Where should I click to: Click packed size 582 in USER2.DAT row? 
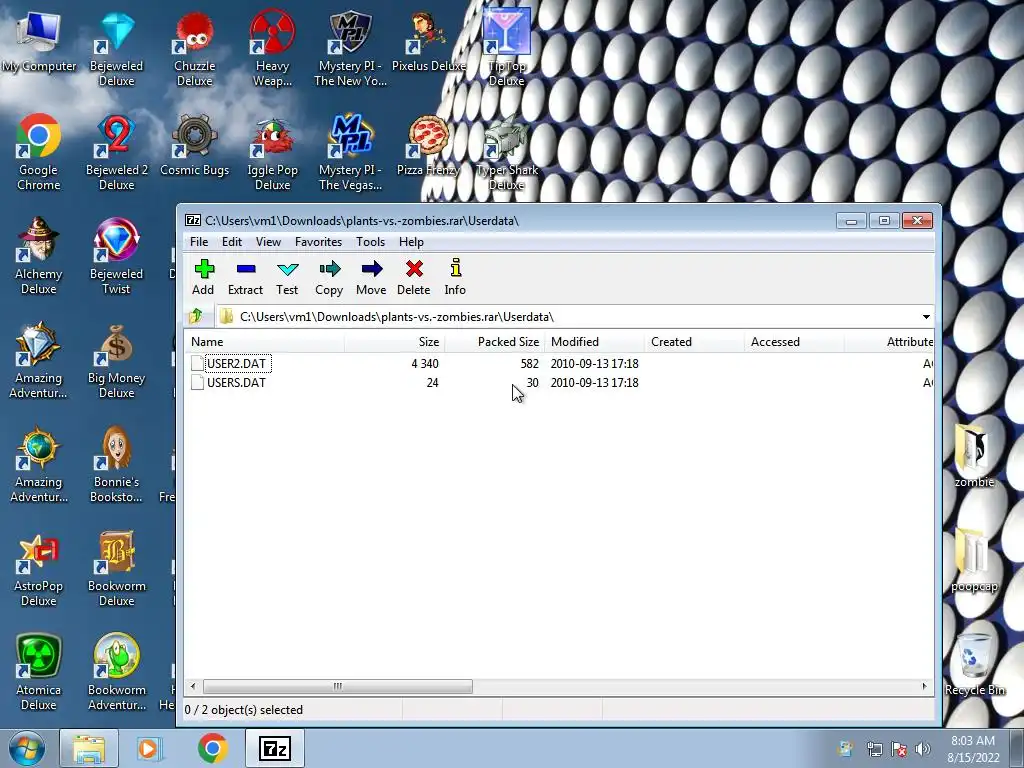pyautogui.click(x=530, y=364)
